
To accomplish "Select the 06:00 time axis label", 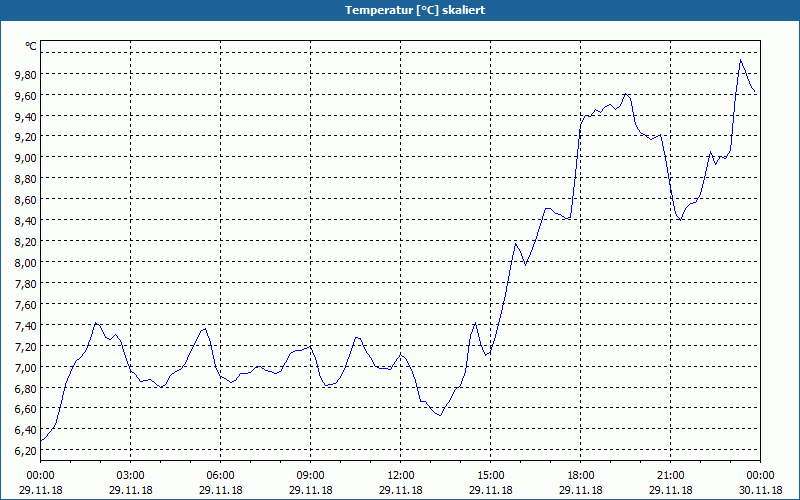I will pos(220,476).
